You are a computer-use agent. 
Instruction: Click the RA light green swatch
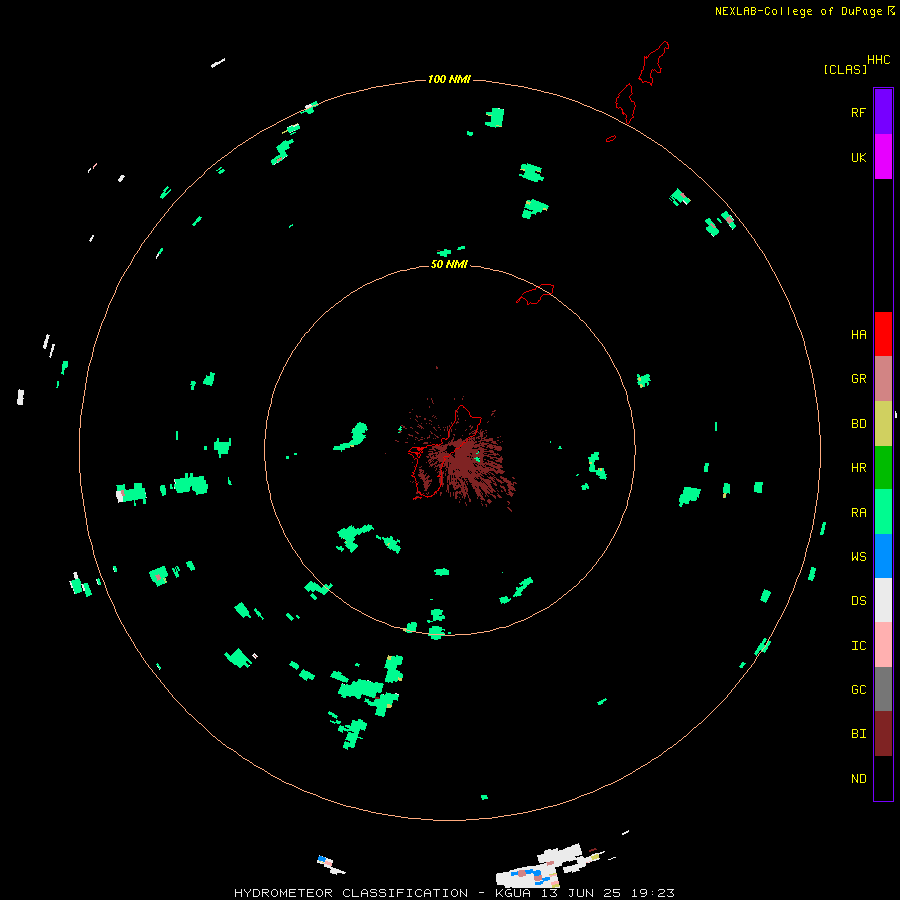tap(883, 512)
